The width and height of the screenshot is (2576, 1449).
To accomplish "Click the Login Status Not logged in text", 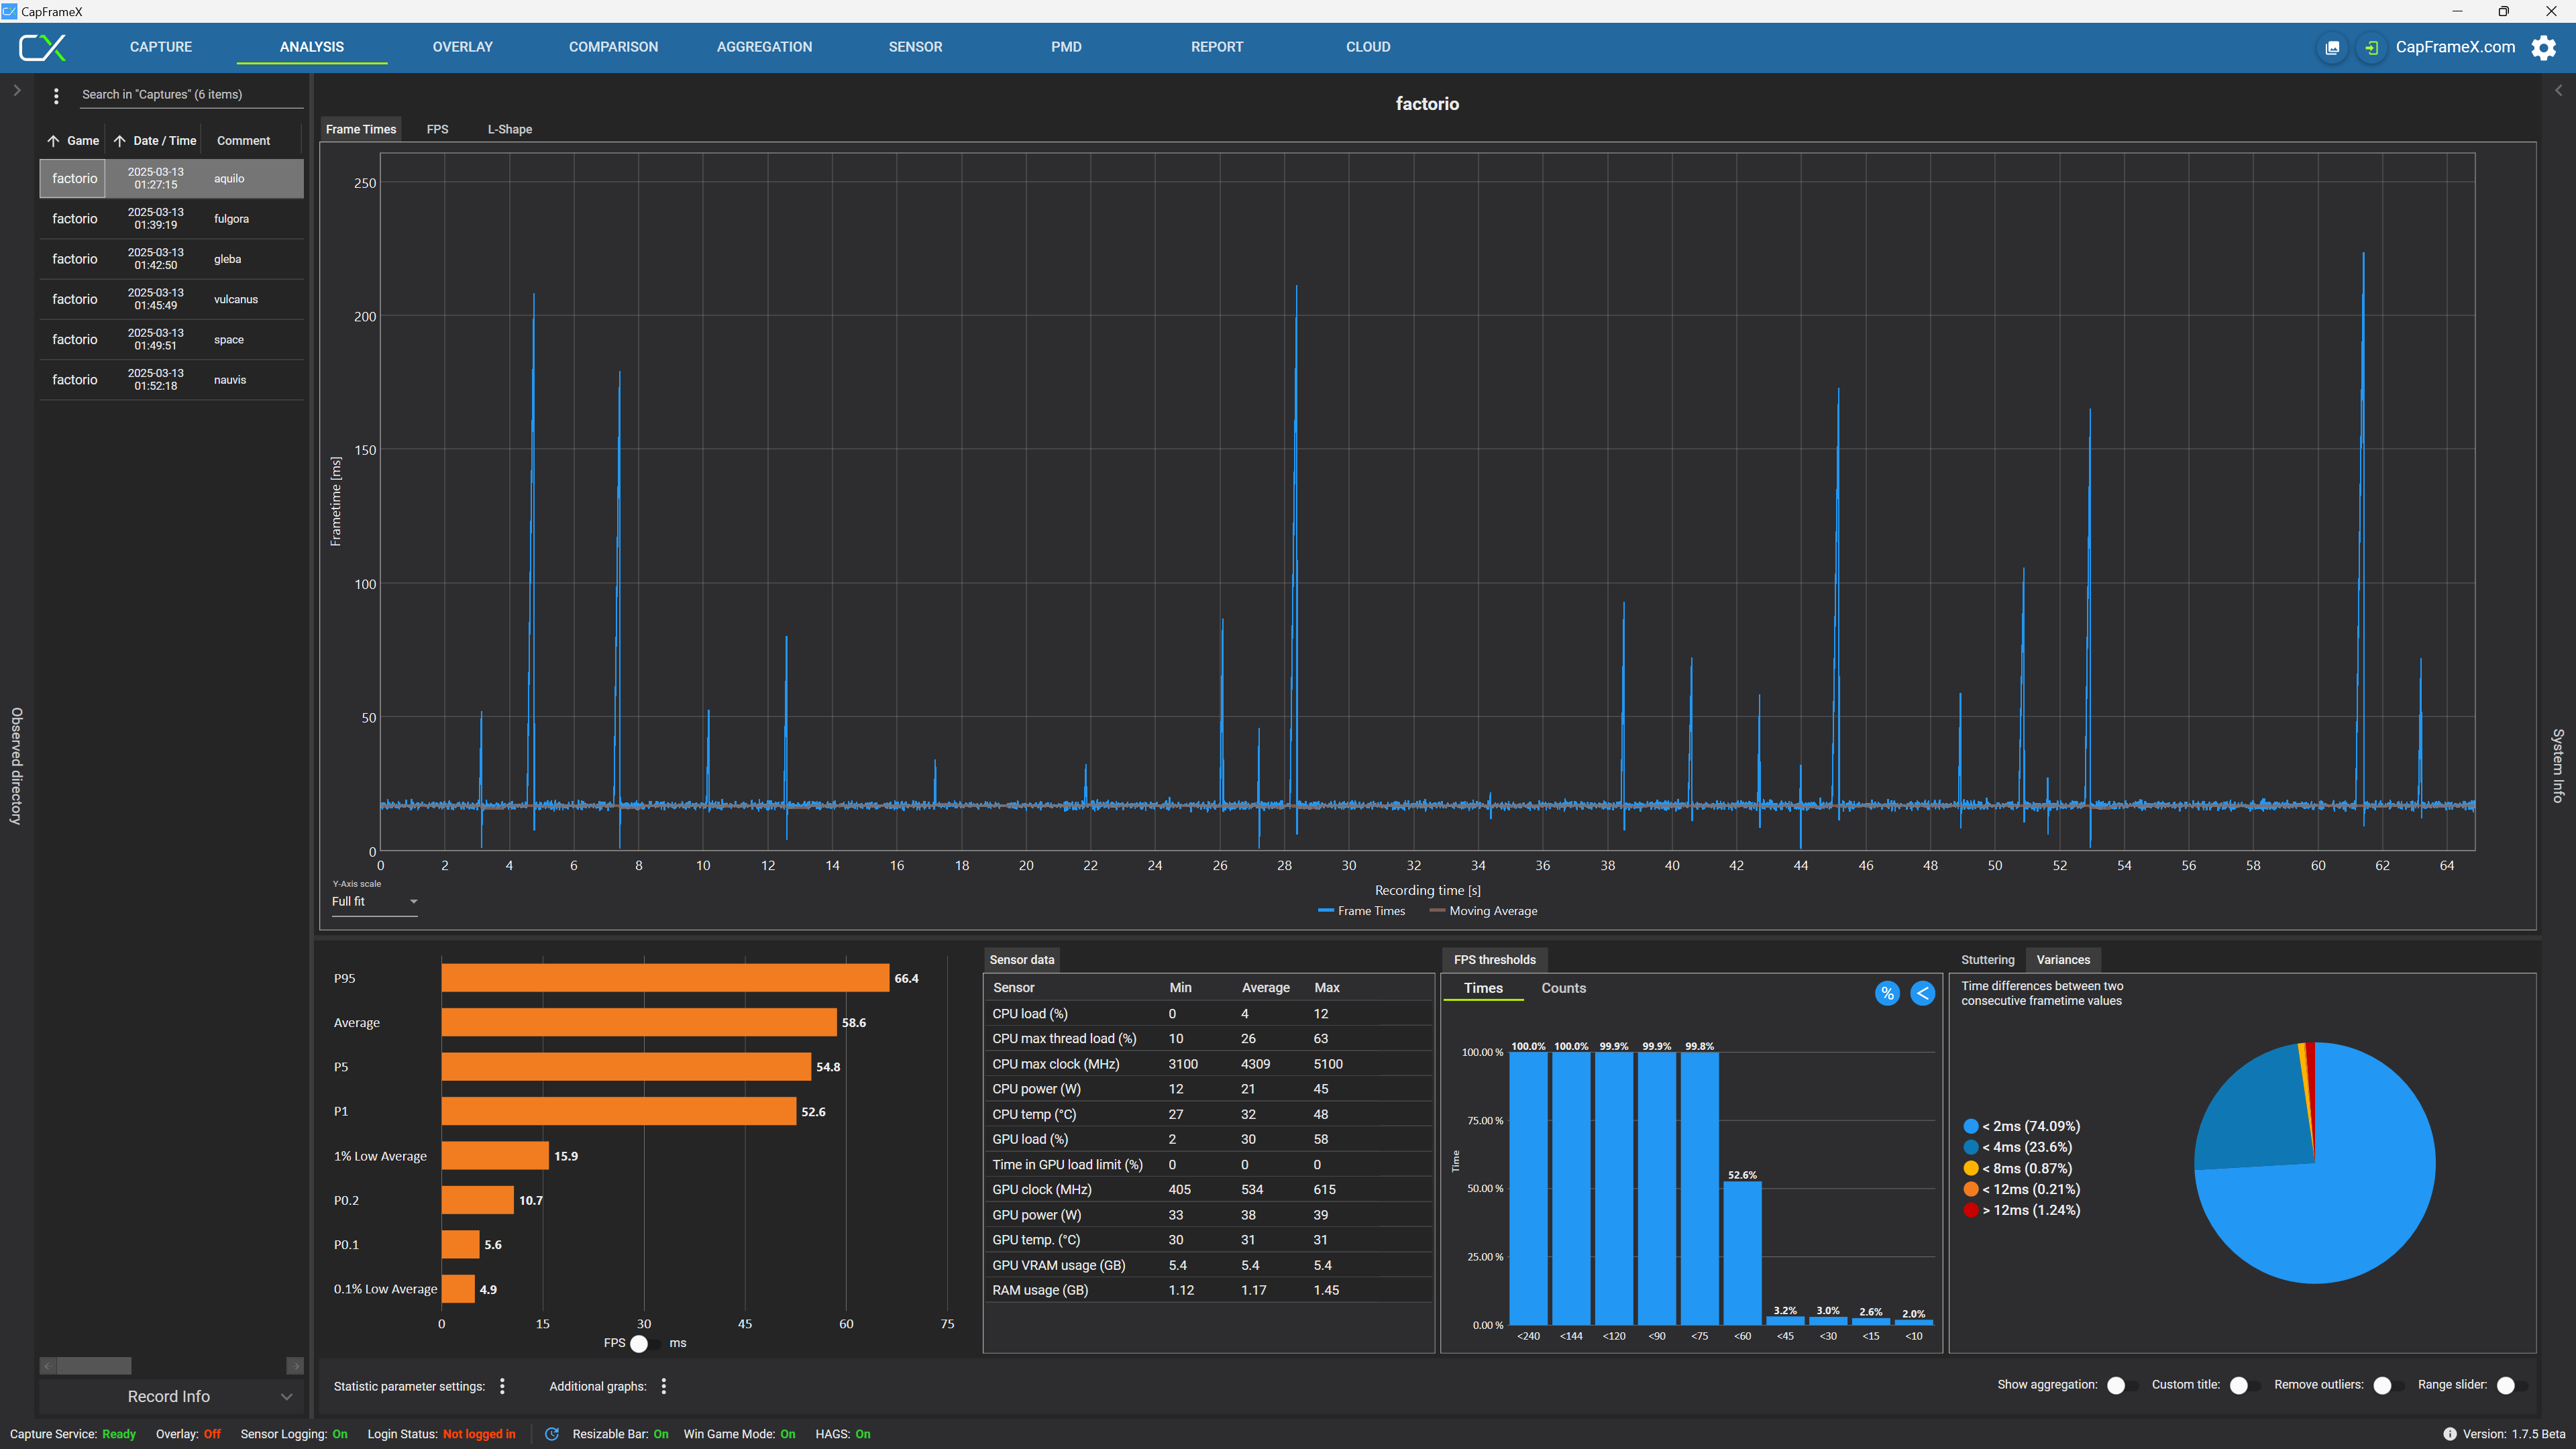I will [479, 1434].
